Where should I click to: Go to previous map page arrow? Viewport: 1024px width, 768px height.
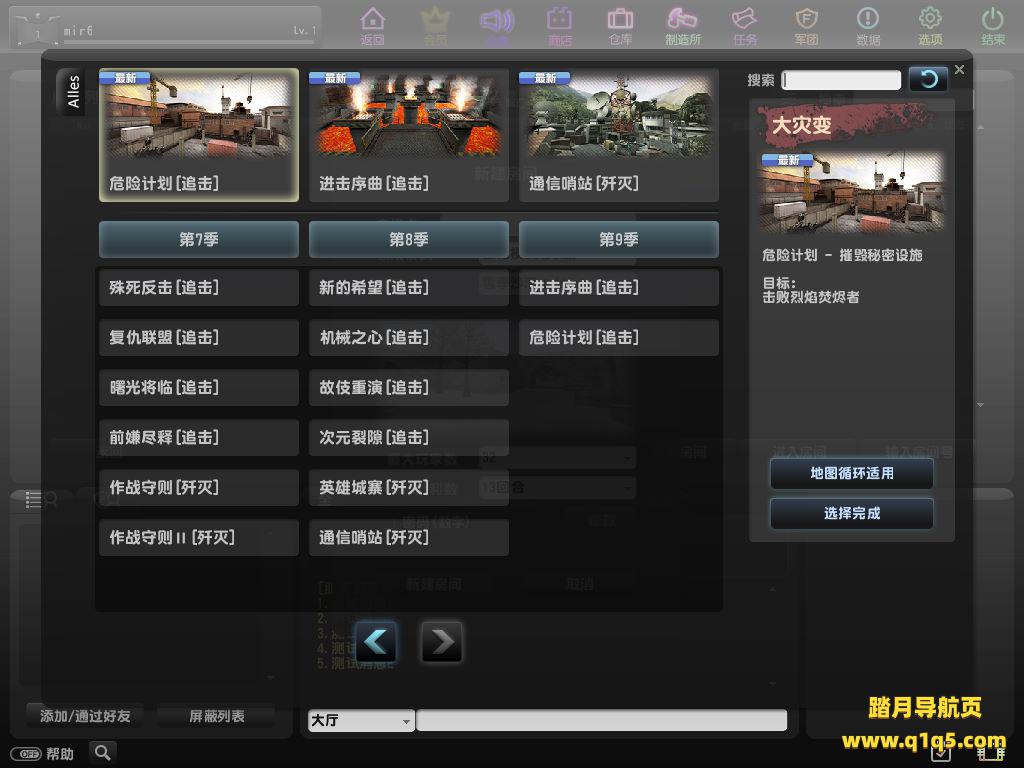tap(376, 642)
